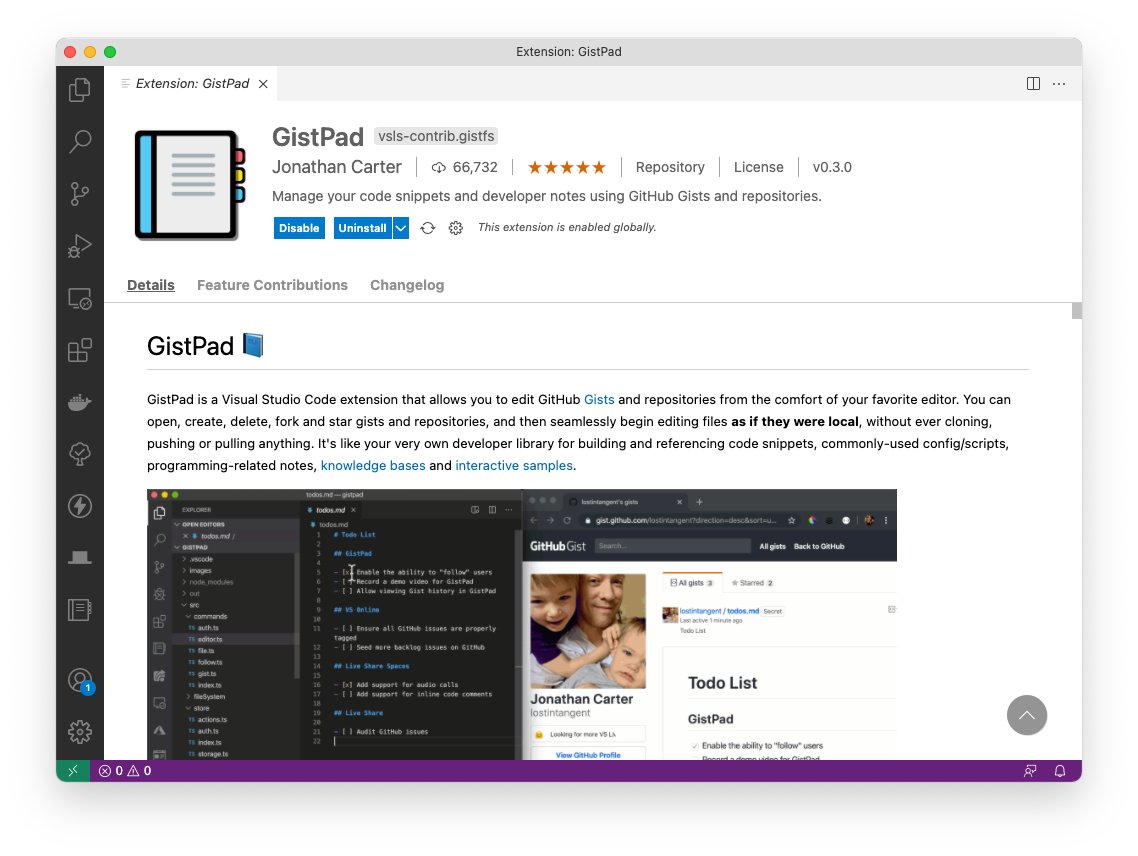Click the GistPad demo screenshot image
Image resolution: width=1138 pixels, height=856 pixels.
522,624
